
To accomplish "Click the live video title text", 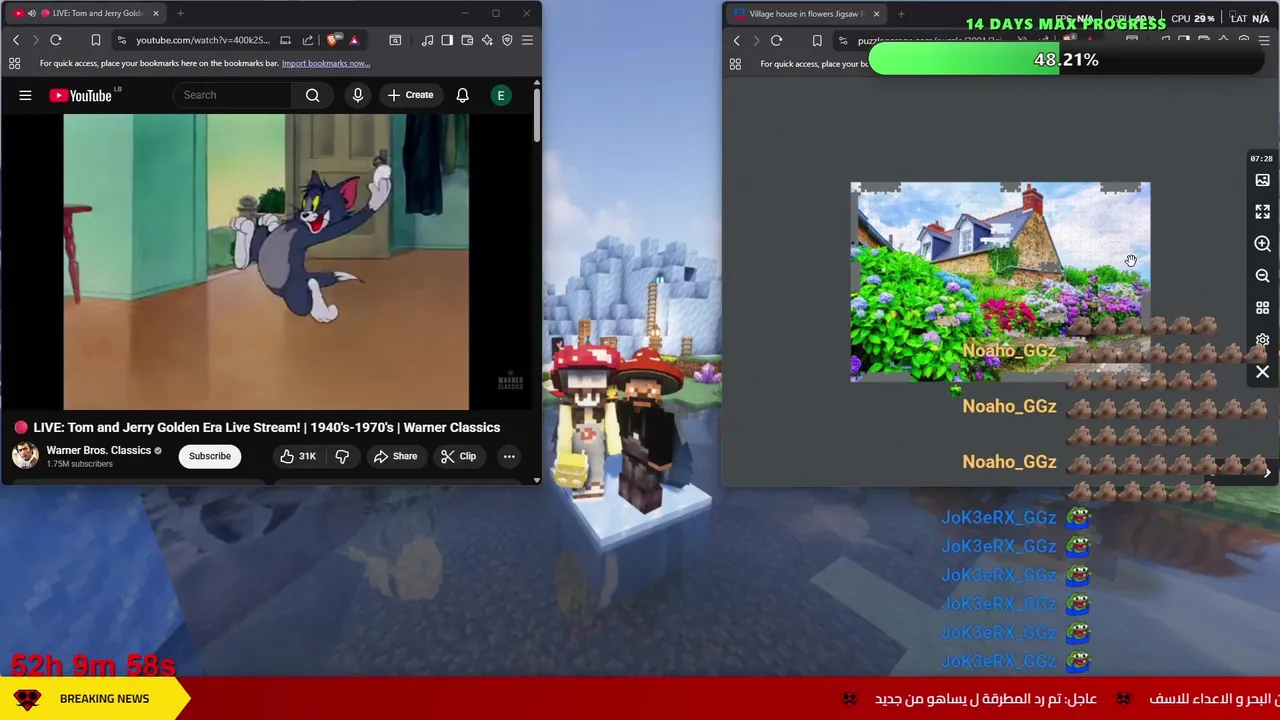I will click(267, 427).
